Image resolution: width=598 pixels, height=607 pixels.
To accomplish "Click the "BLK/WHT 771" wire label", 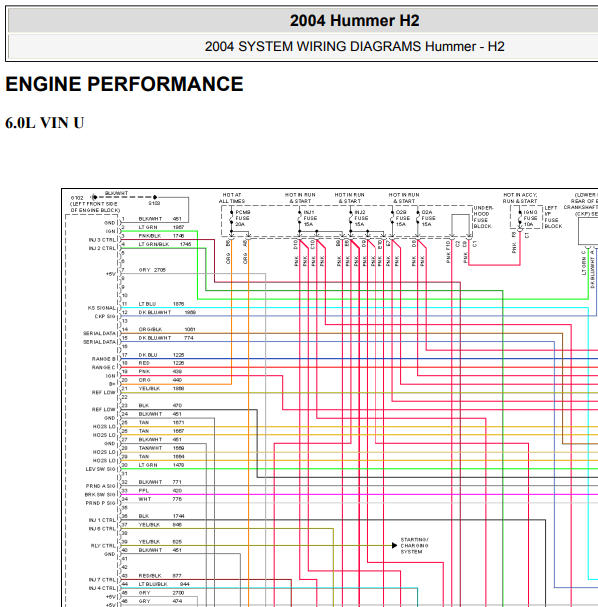I will [x=160, y=482].
